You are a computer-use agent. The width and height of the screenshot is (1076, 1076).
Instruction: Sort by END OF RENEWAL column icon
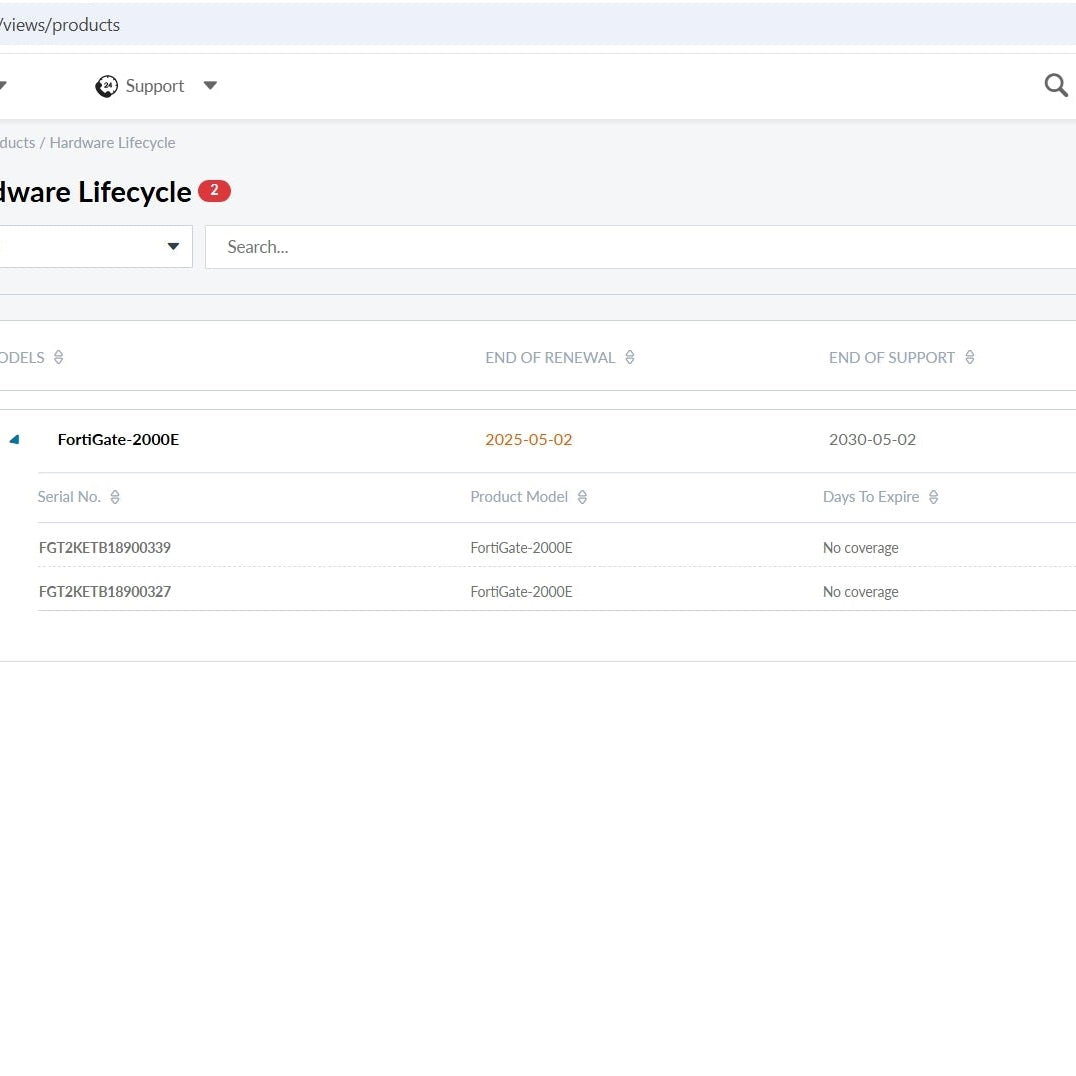click(629, 358)
